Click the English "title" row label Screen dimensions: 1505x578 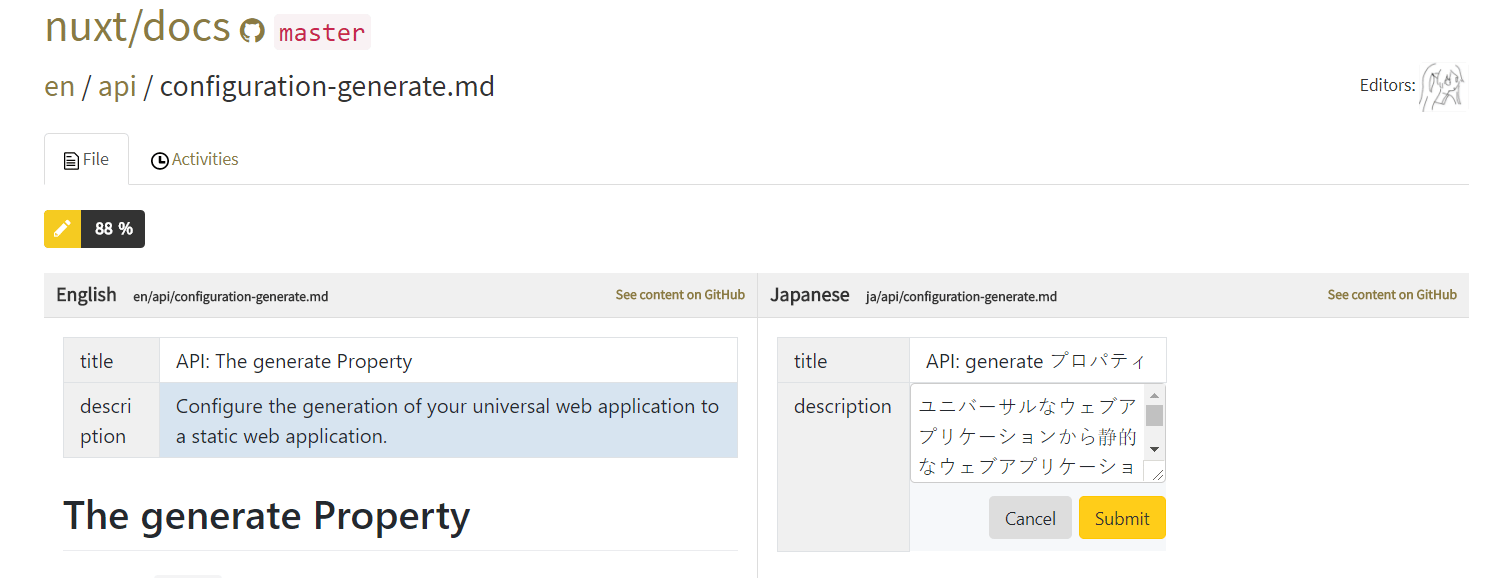pos(97,360)
